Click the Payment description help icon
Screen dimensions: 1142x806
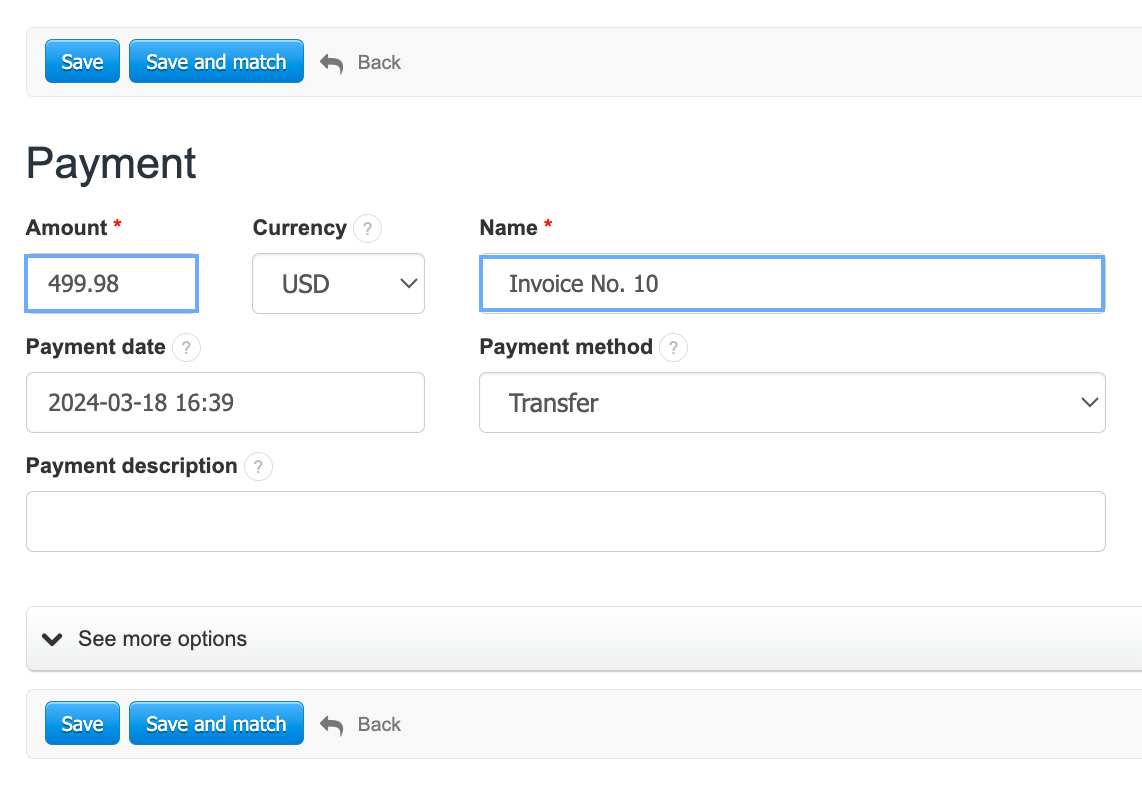(x=258, y=467)
